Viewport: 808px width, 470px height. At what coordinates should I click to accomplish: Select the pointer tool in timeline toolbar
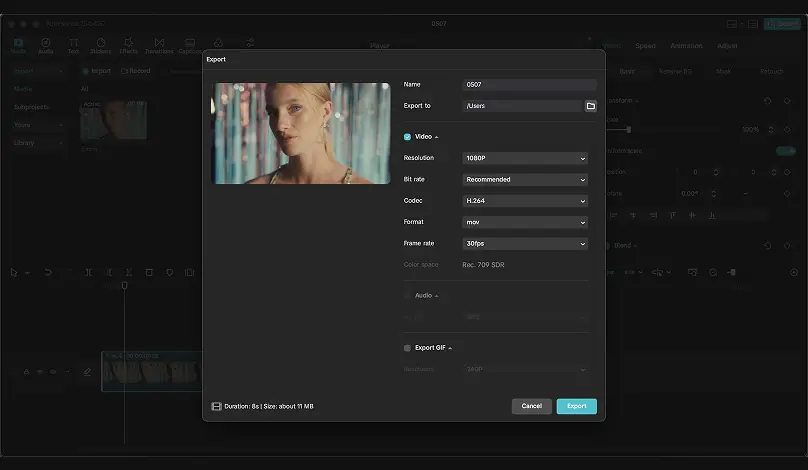[14, 272]
